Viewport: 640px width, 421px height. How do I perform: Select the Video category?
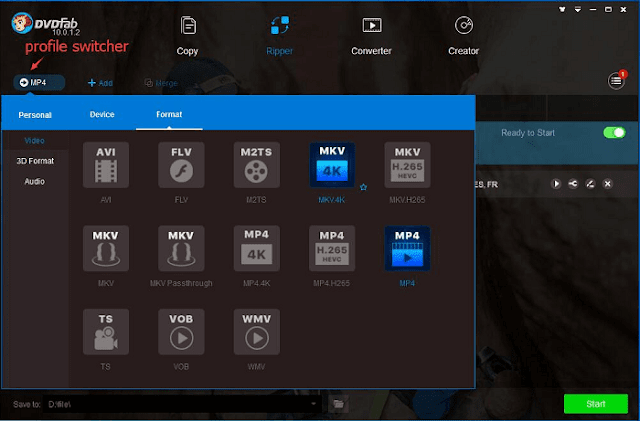coord(34,140)
